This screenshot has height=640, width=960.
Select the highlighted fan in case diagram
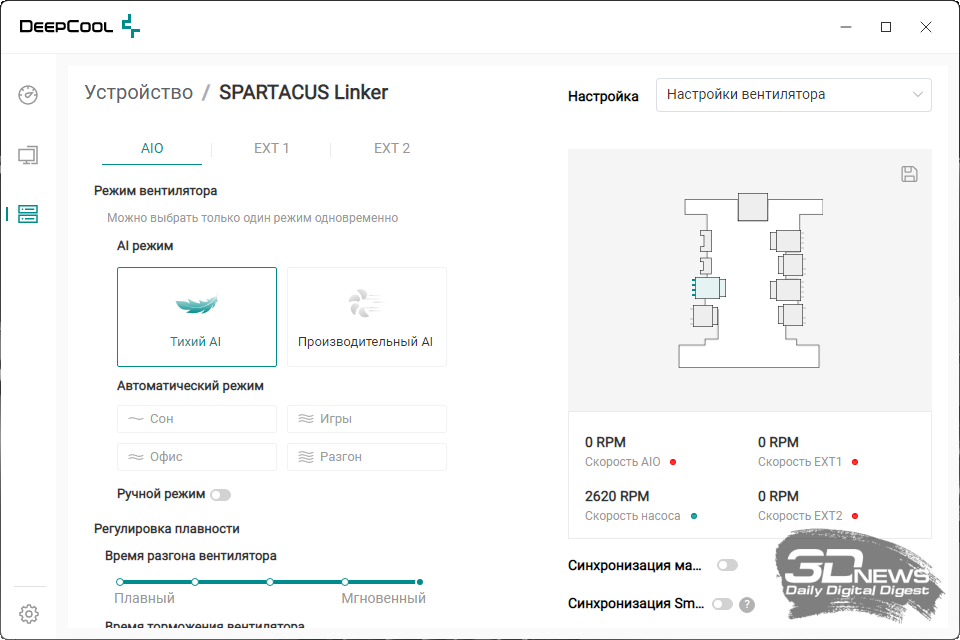click(x=706, y=289)
